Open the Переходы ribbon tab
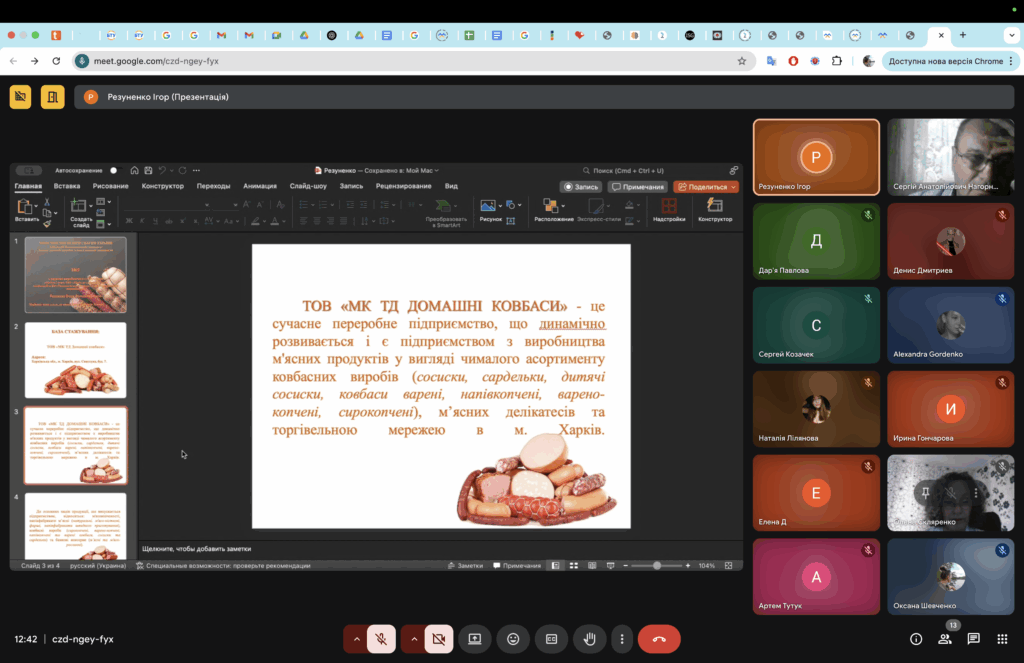 [214, 186]
